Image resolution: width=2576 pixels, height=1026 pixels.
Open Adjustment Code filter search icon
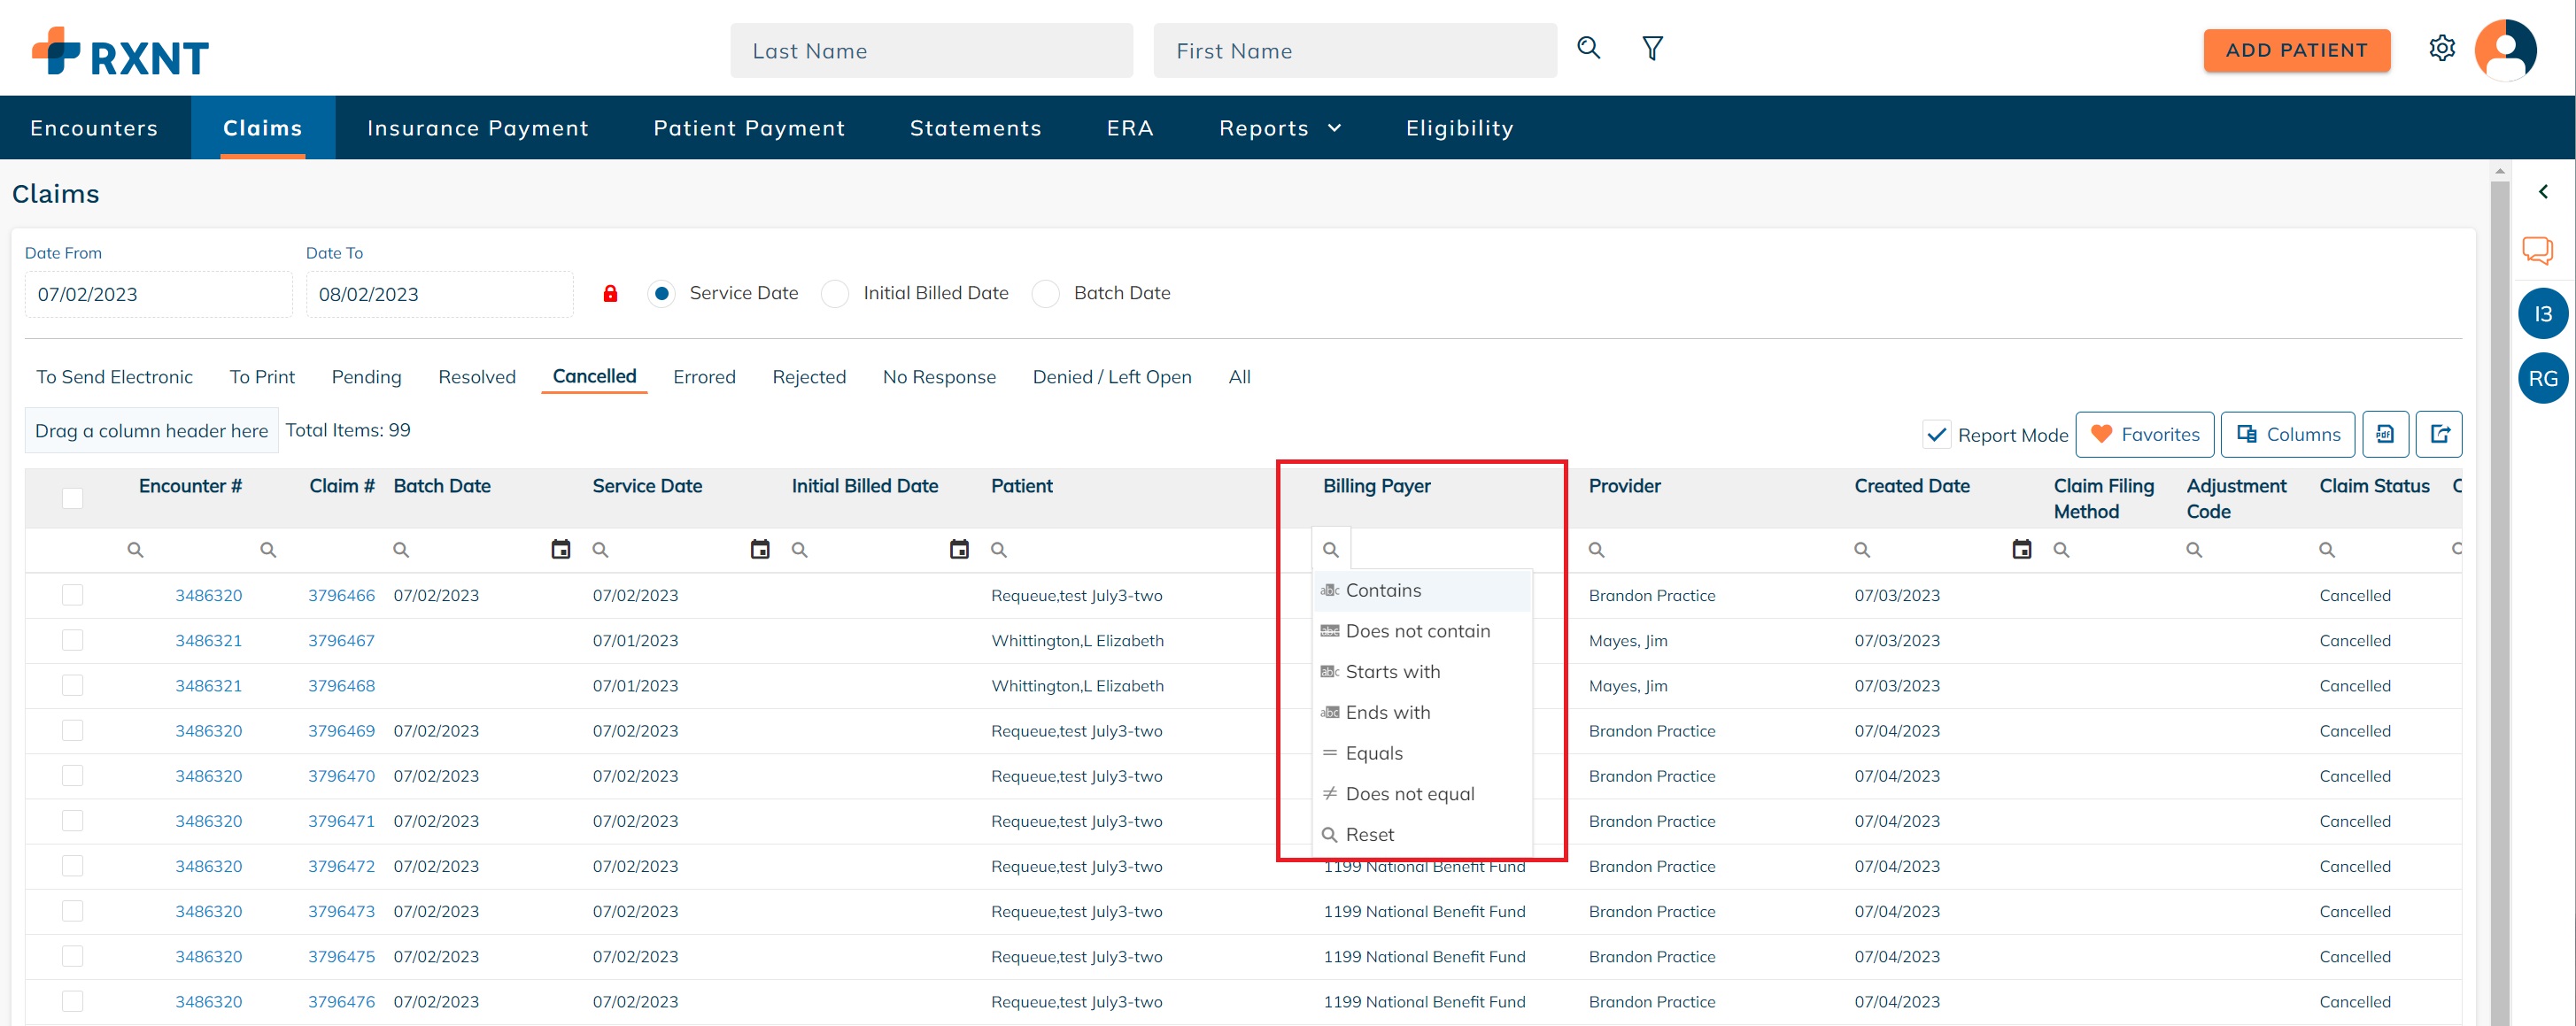pyautogui.click(x=2194, y=550)
